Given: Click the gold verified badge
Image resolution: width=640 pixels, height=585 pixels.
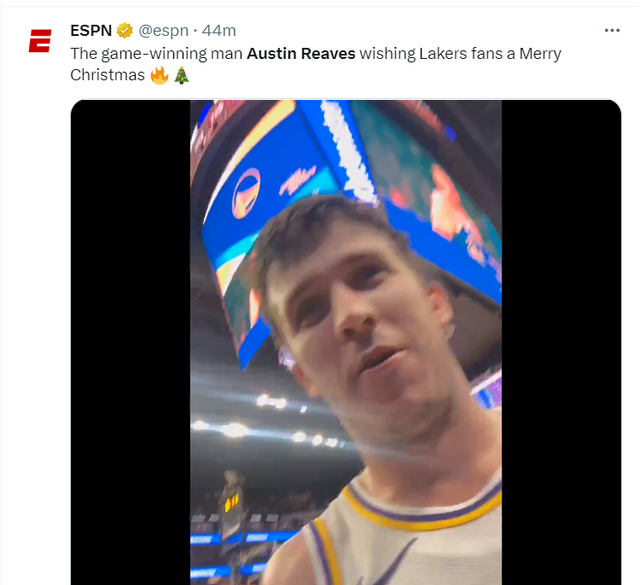Looking at the screenshot, I should tap(125, 30).
